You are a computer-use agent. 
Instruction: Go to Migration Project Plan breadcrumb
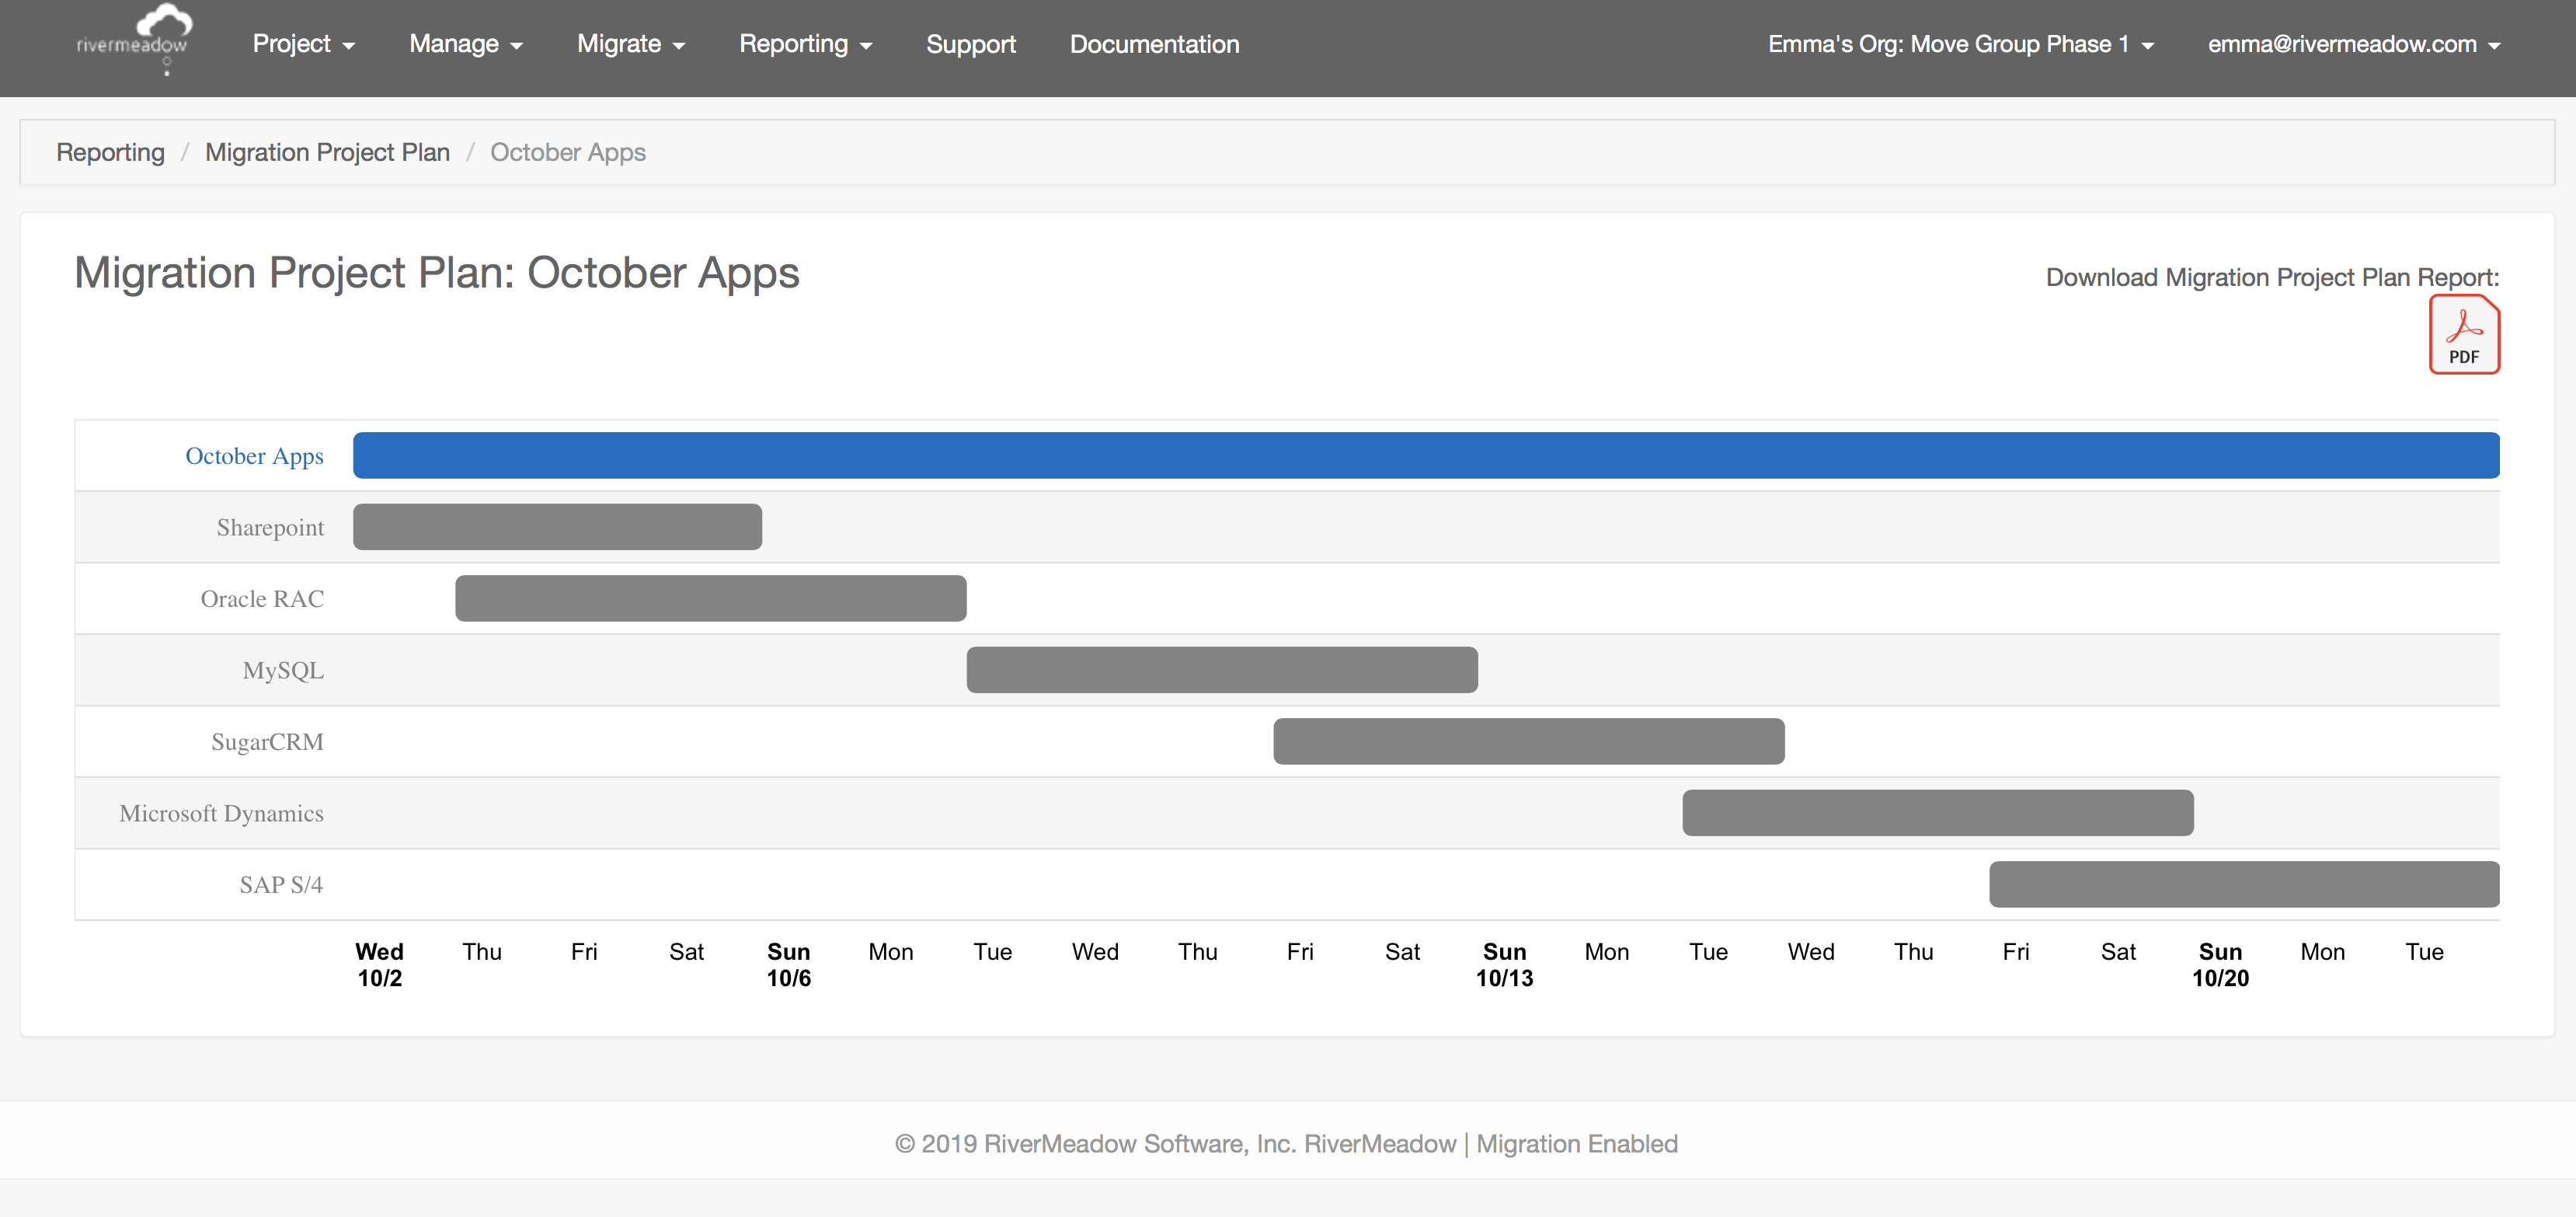[x=327, y=152]
